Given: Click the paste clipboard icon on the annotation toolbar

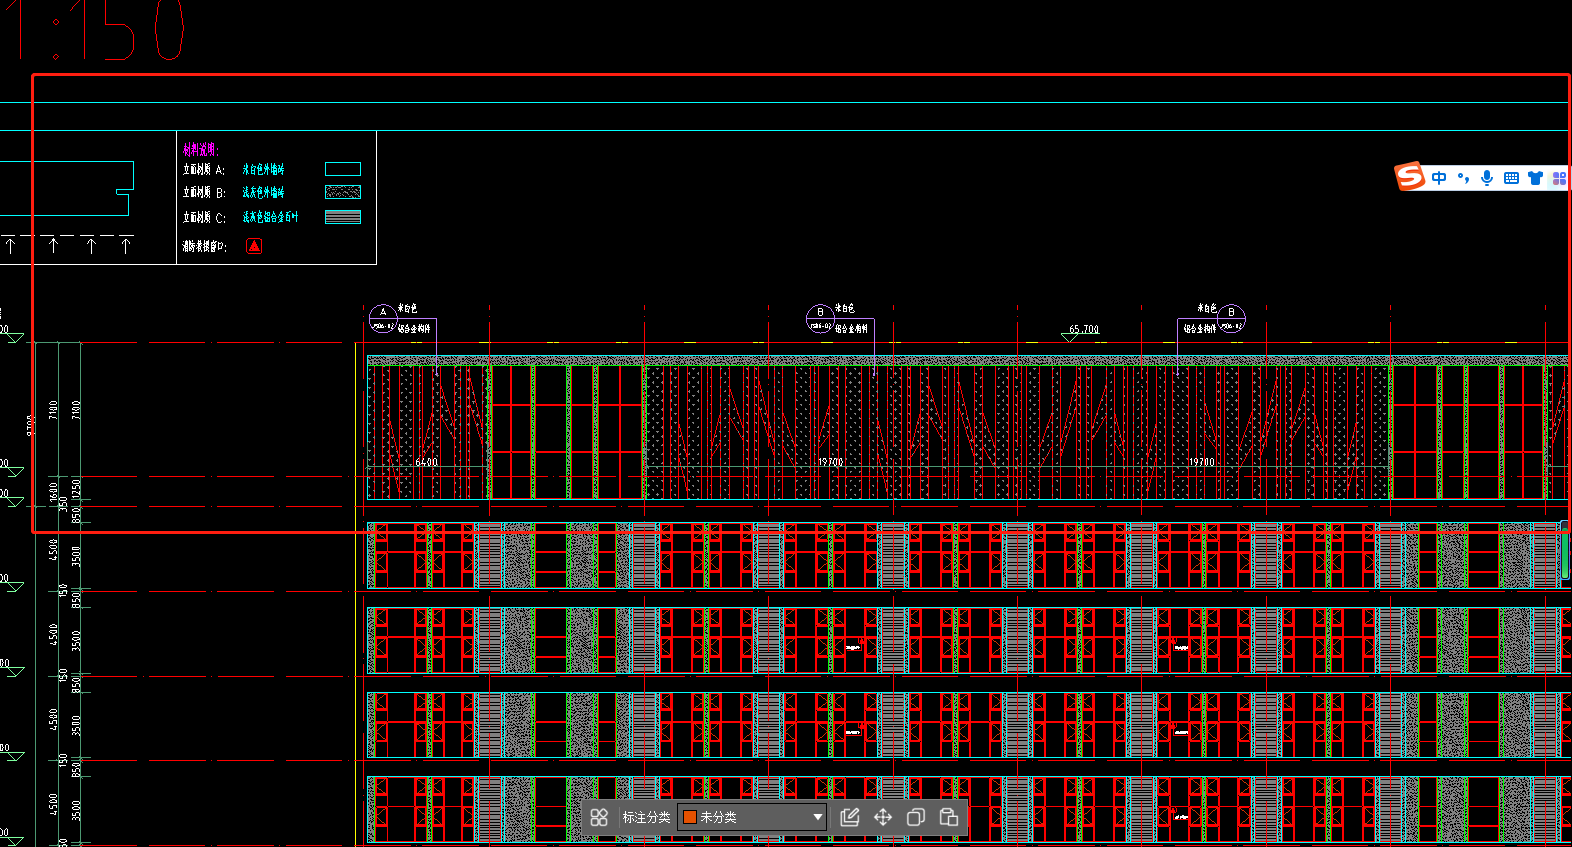Looking at the screenshot, I should tap(949, 817).
